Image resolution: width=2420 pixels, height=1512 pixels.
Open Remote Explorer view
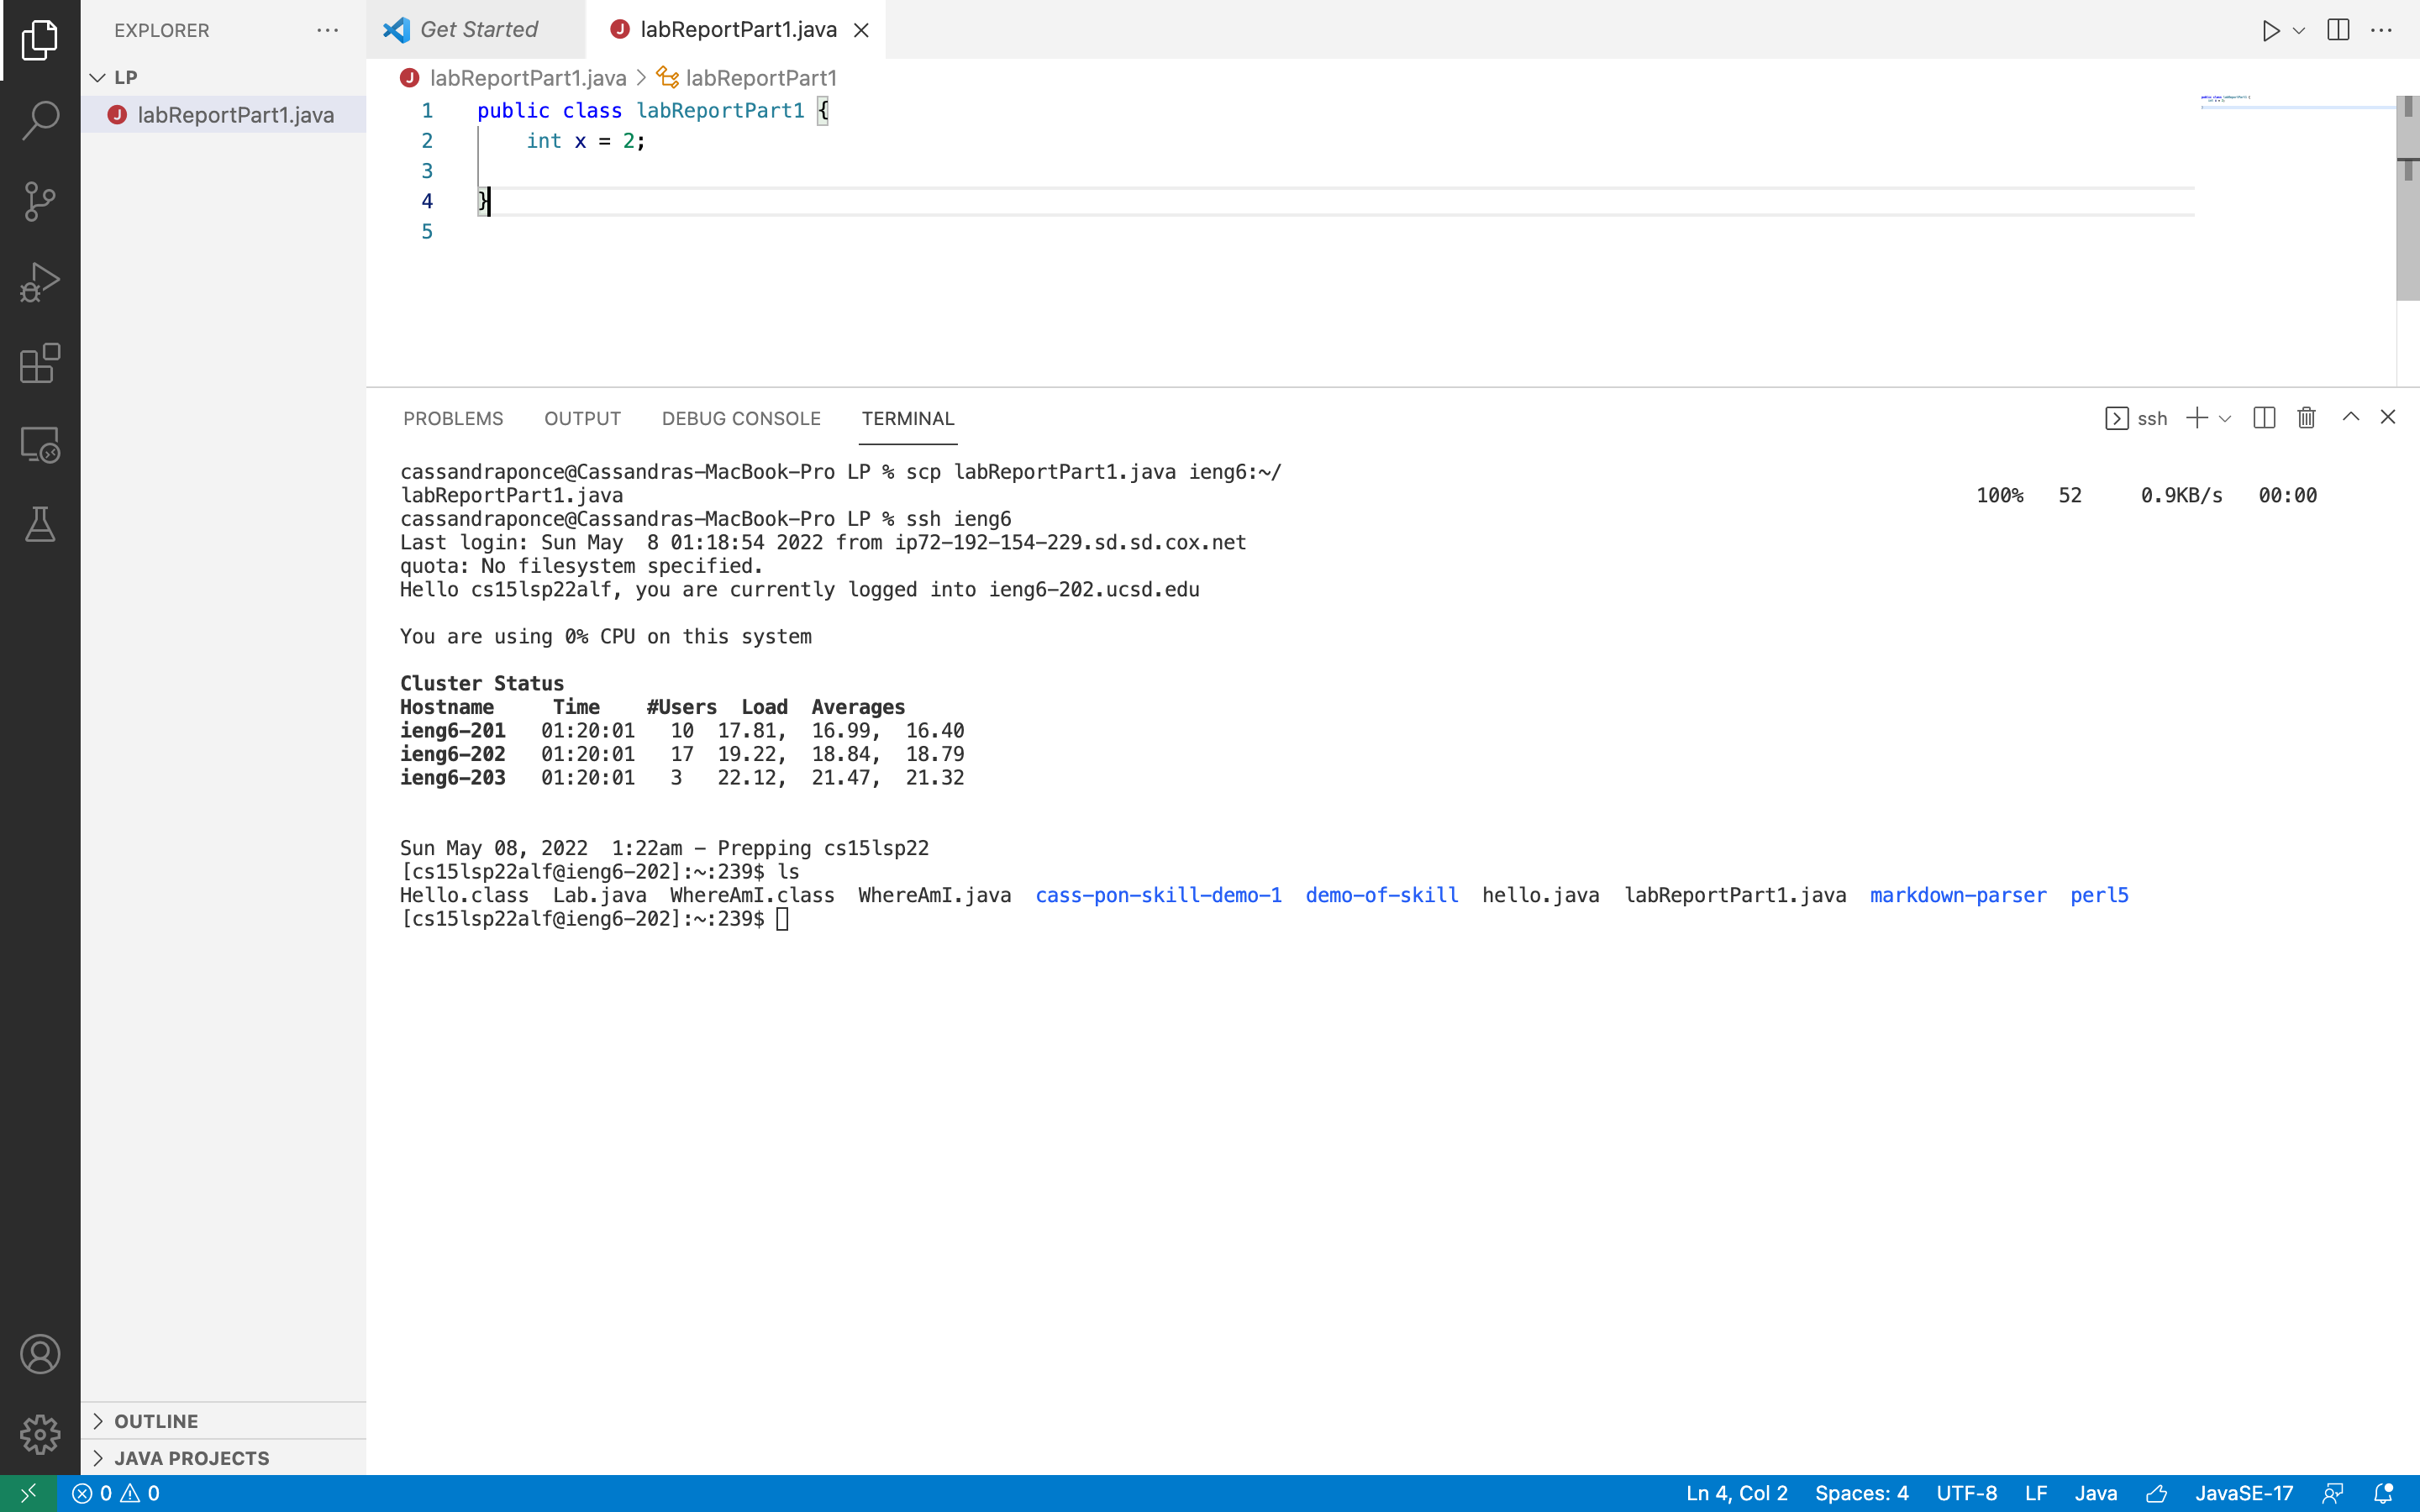(40, 444)
